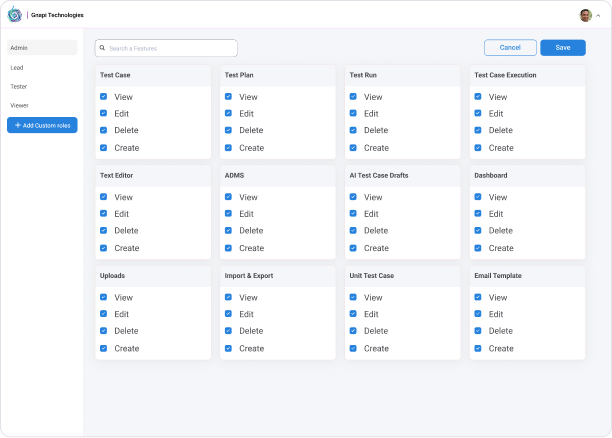Uncheck Edit under ADMS

(x=228, y=214)
